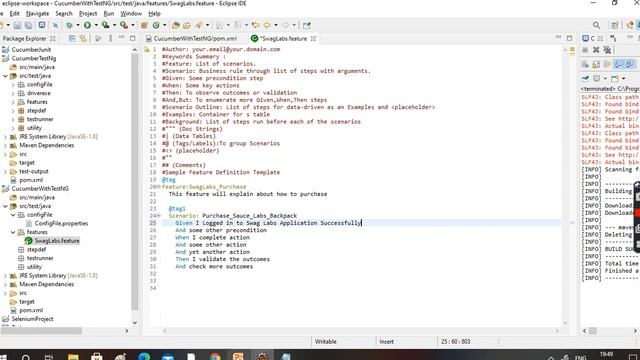640x360 pixels.
Task: Open the Navigate menu
Action: (x=37, y=13)
